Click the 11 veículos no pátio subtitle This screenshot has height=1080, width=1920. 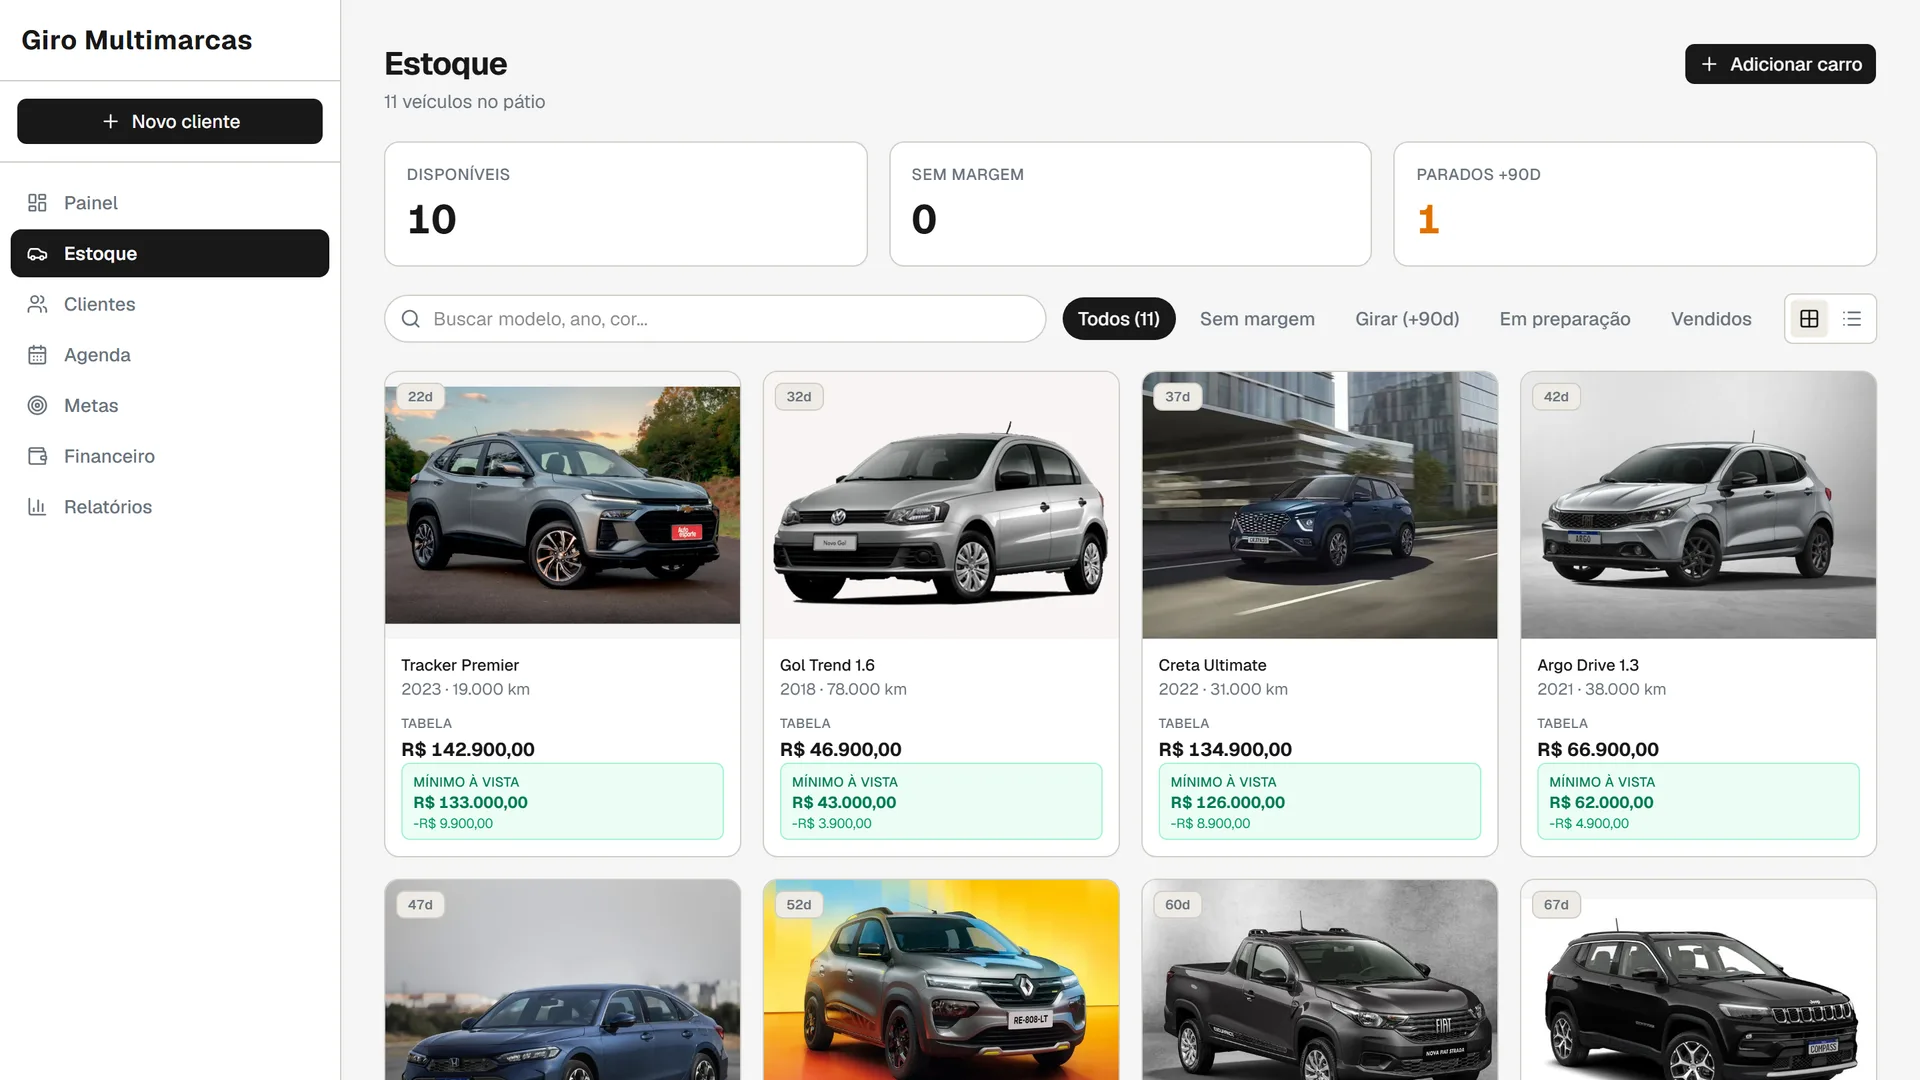click(465, 102)
